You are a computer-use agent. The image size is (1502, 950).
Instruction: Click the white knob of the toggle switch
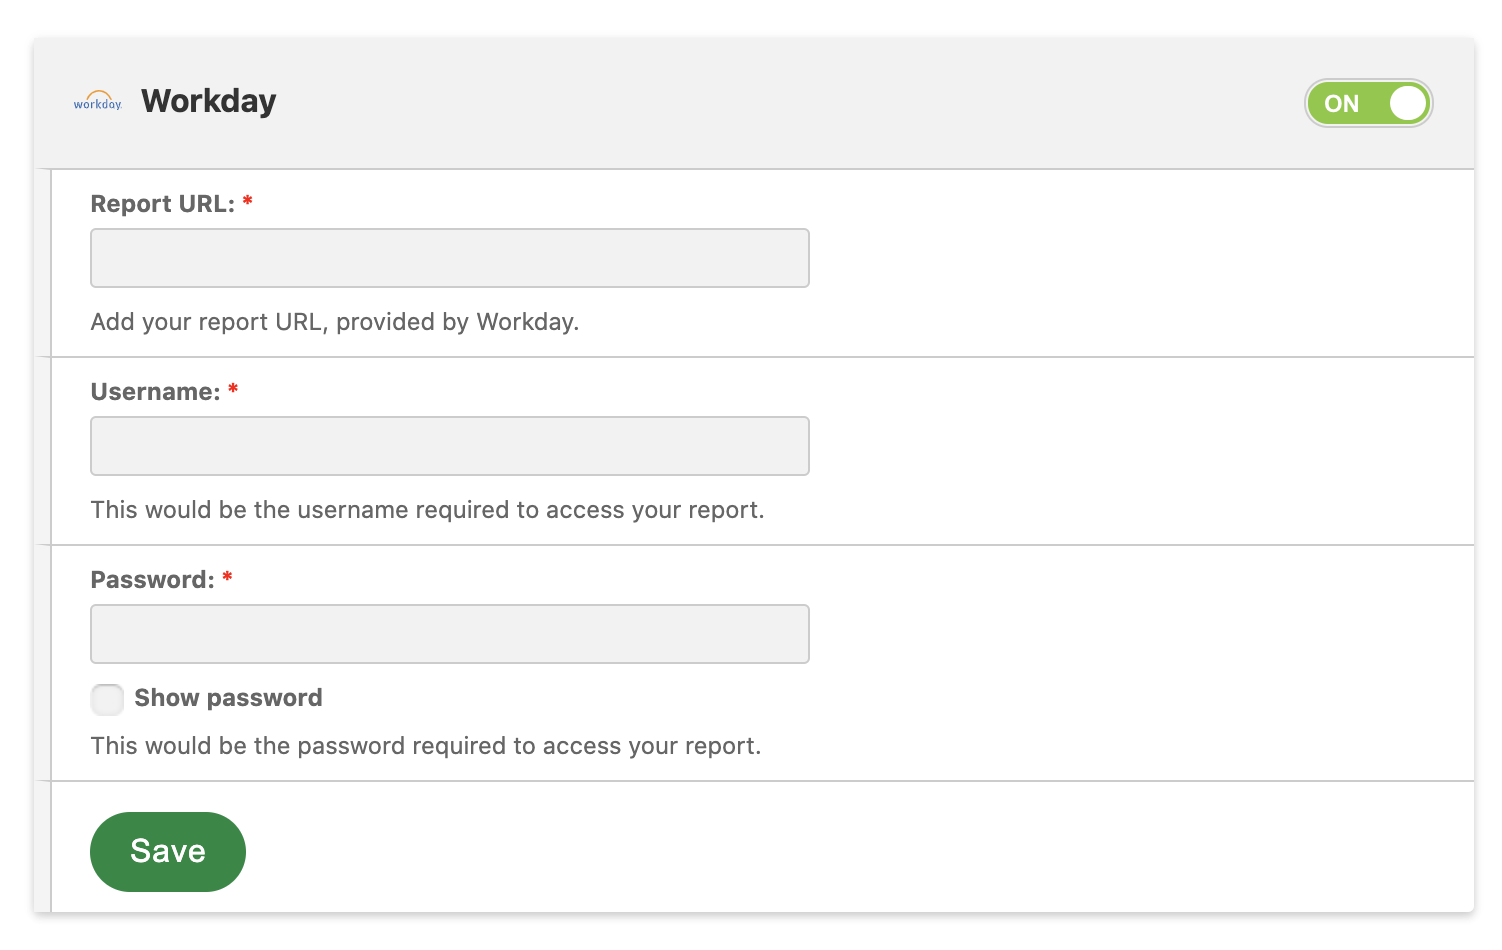click(1407, 103)
